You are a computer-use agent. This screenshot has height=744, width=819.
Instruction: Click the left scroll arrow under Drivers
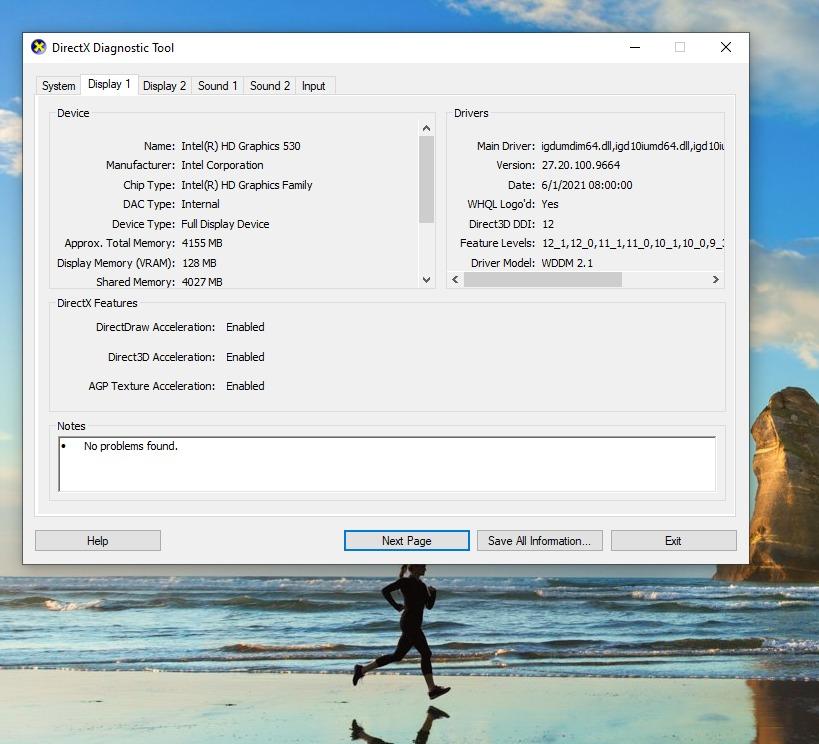(455, 280)
